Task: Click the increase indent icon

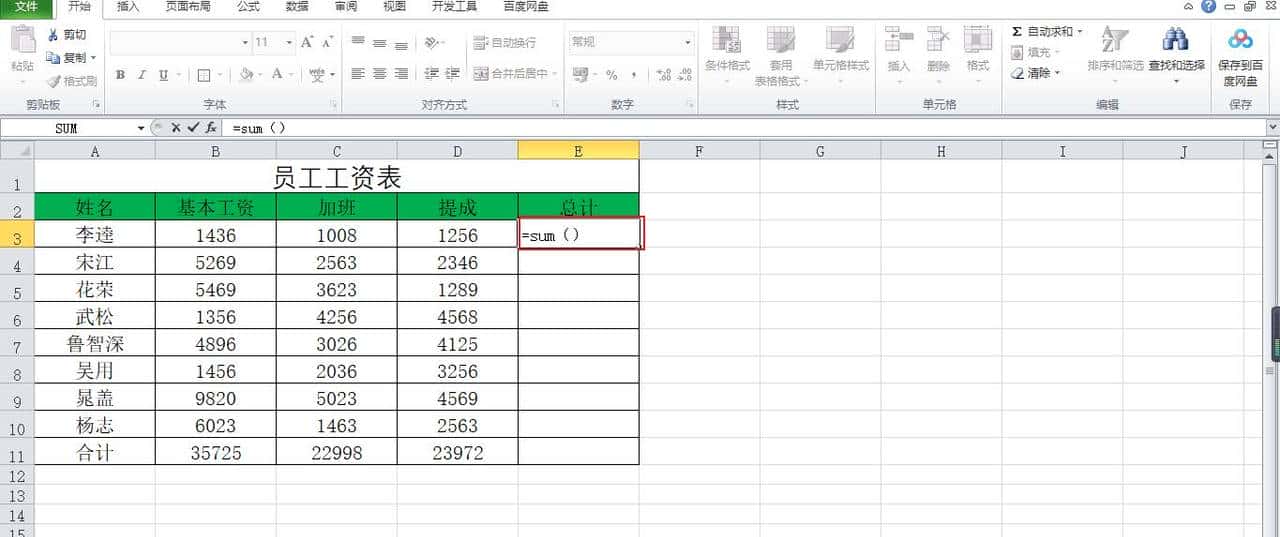Action: click(x=452, y=74)
